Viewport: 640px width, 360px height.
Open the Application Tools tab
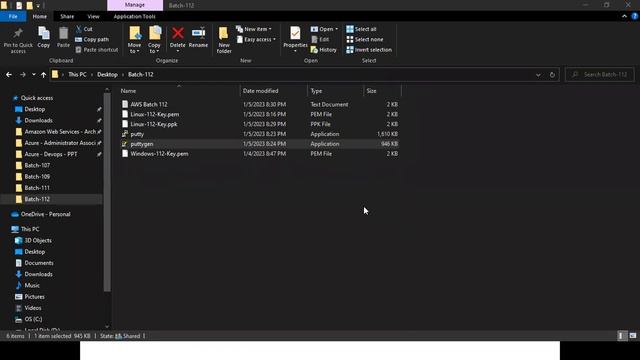(135, 16)
